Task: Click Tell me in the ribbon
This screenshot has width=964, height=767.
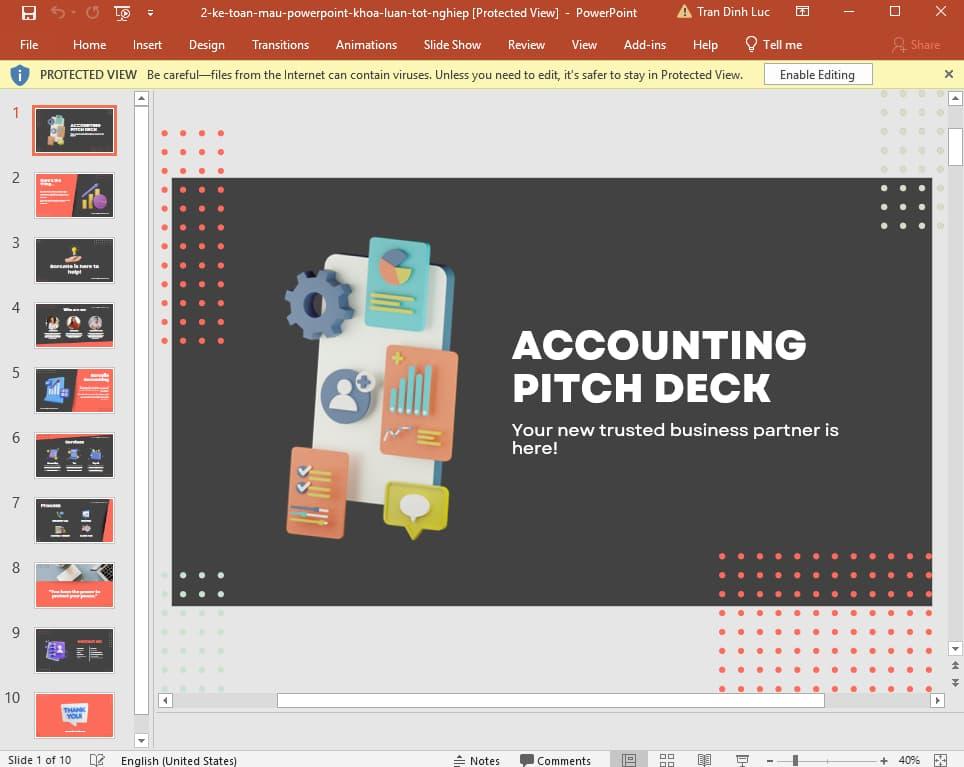Action: [773, 44]
